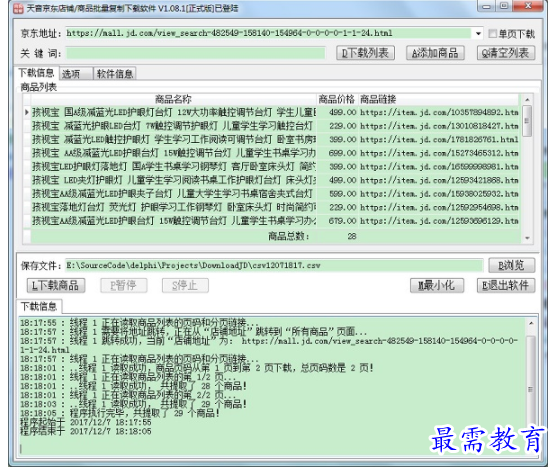Click price cell 599.00
The width and height of the screenshot is (553, 471).
click(x=337, y=194)
